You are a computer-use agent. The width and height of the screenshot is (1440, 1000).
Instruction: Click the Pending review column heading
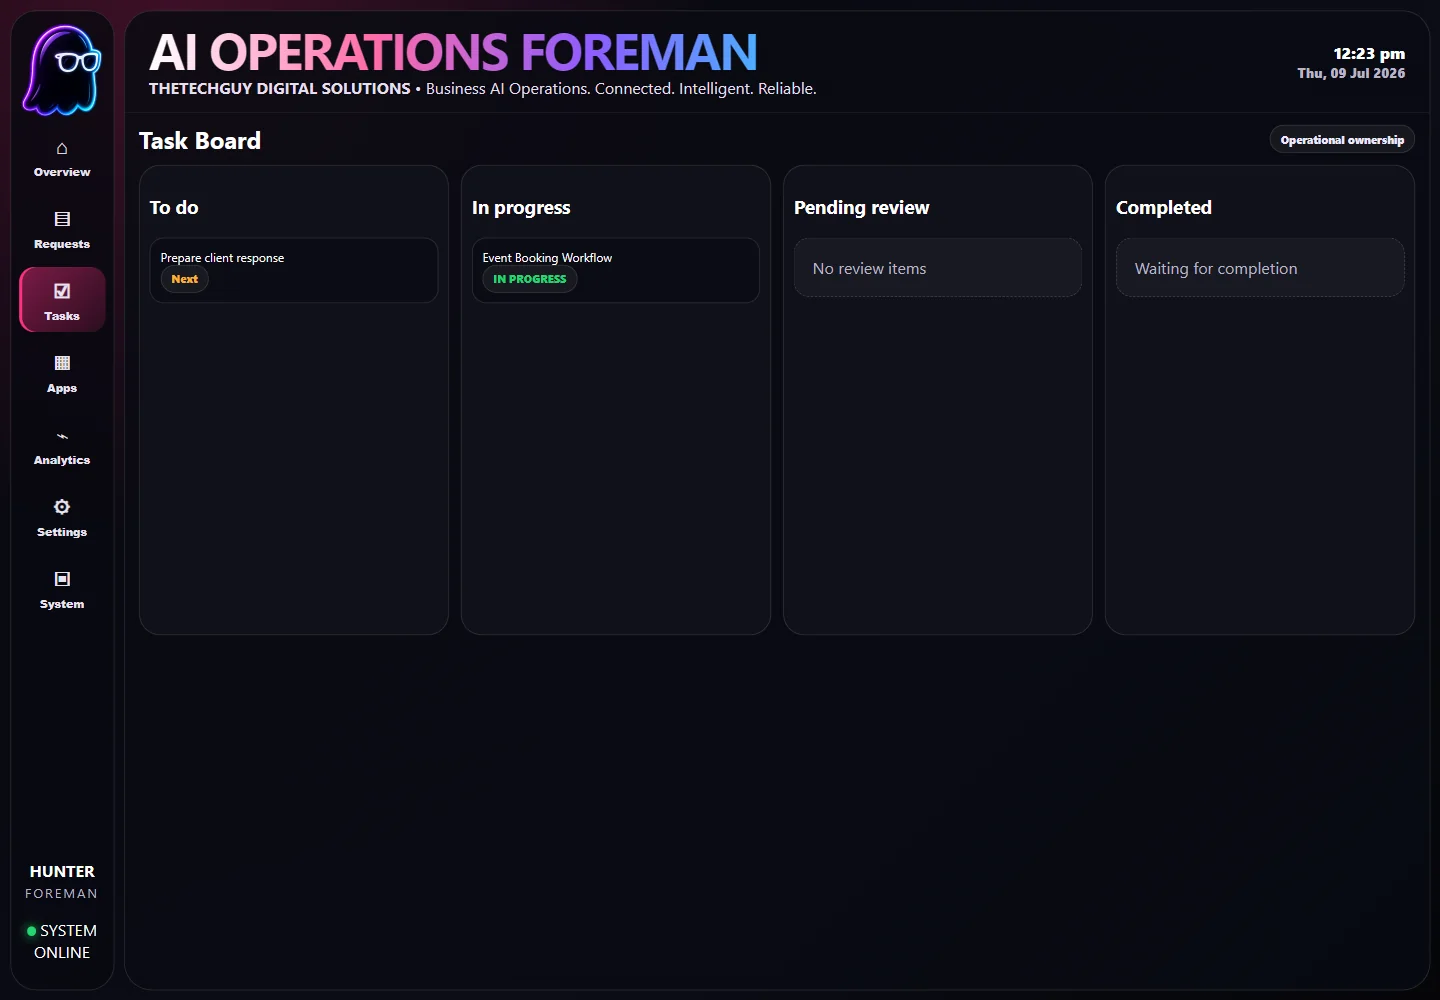pyautogui.click(x=862, y=208)
